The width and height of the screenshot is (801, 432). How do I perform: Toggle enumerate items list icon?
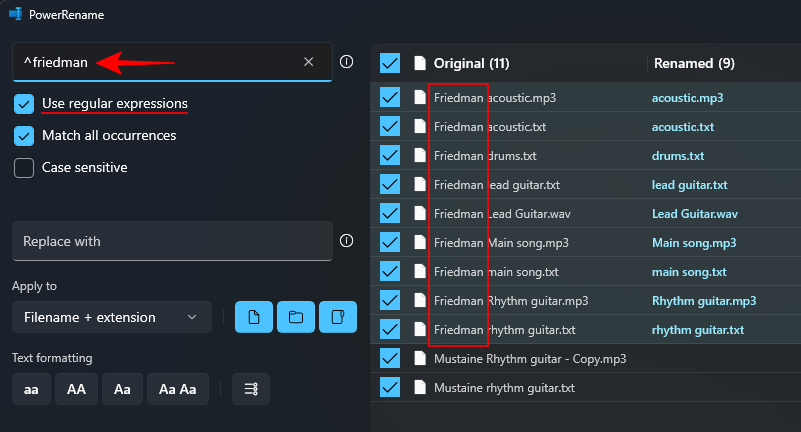(x=251, y=389)
